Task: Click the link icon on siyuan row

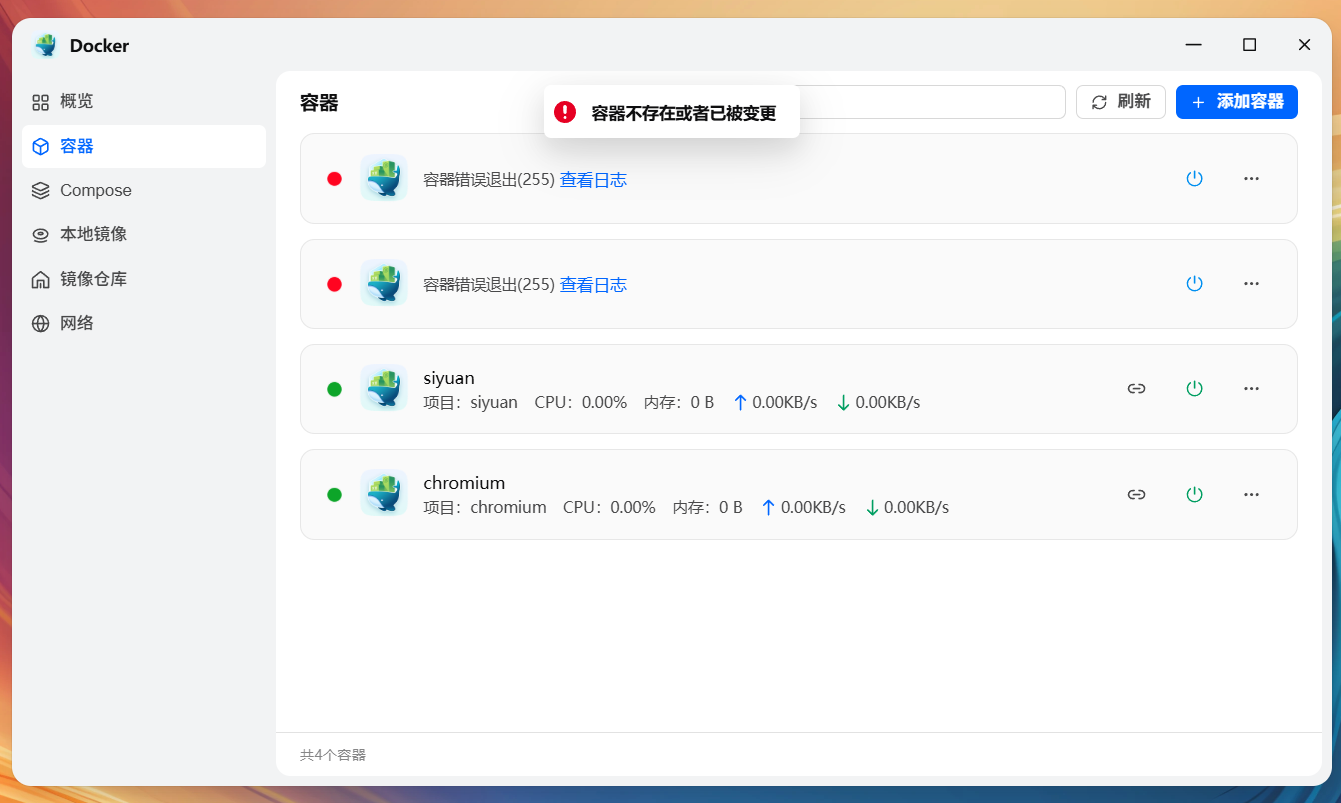Action: (1136, 389)
